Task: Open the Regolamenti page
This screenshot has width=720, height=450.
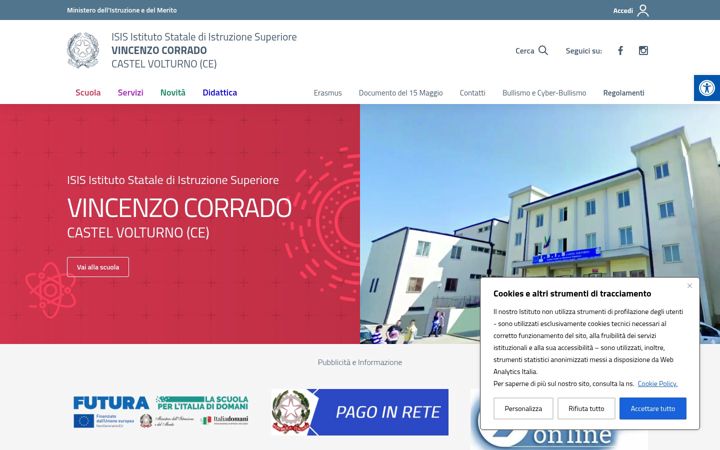Action: tap(624, 93)
